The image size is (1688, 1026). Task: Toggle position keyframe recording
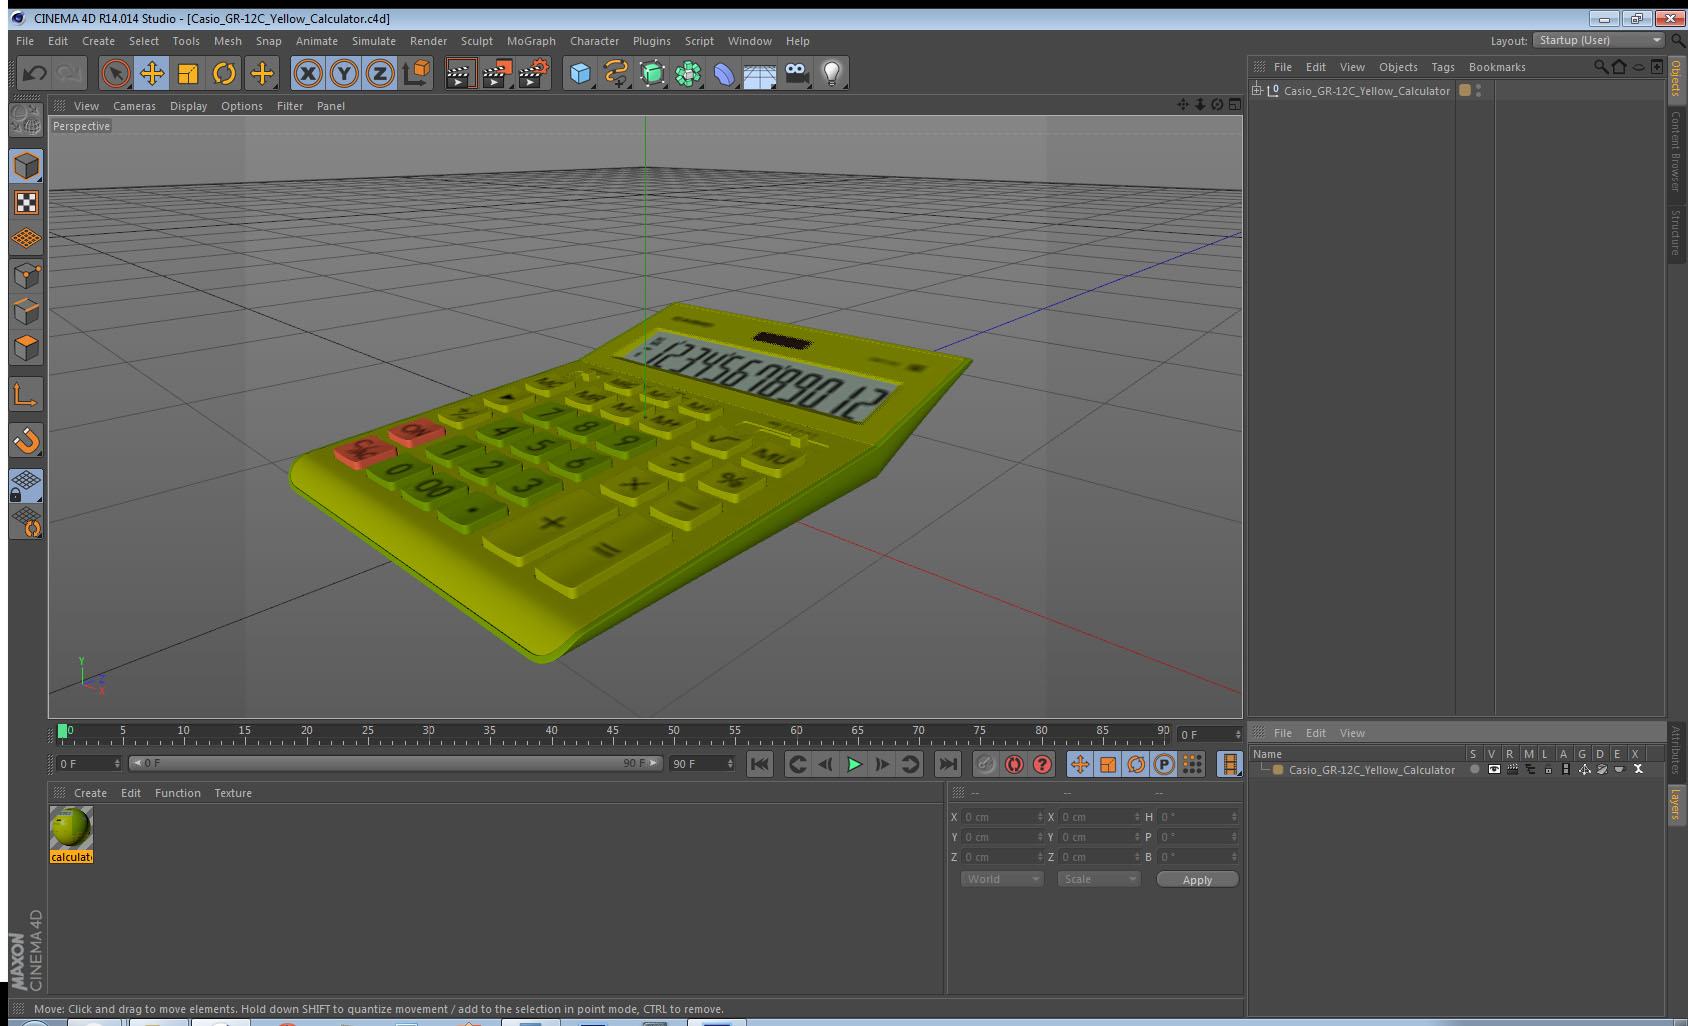click(1080, 764)
